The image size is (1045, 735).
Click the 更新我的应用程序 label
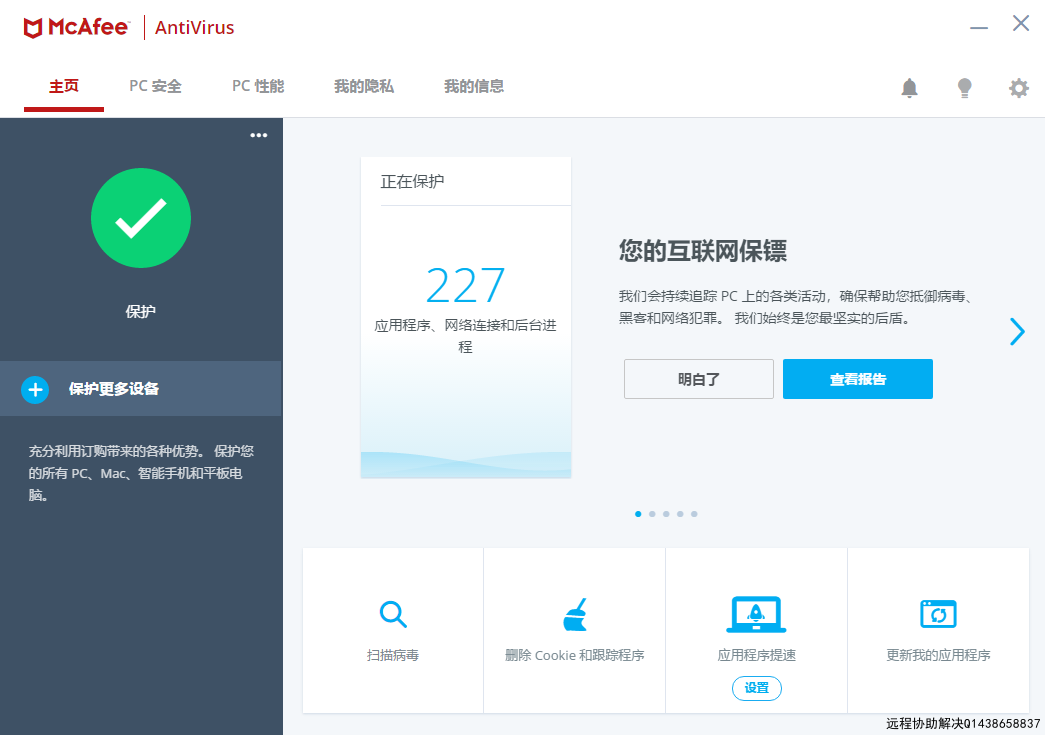938,655
